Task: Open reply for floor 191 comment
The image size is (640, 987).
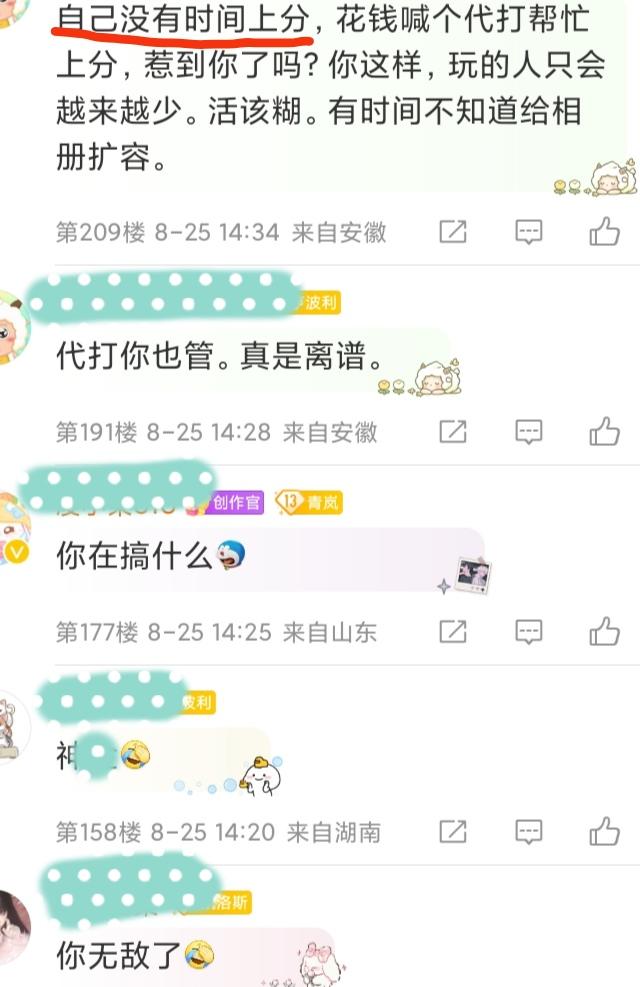Action: (529, 432)
